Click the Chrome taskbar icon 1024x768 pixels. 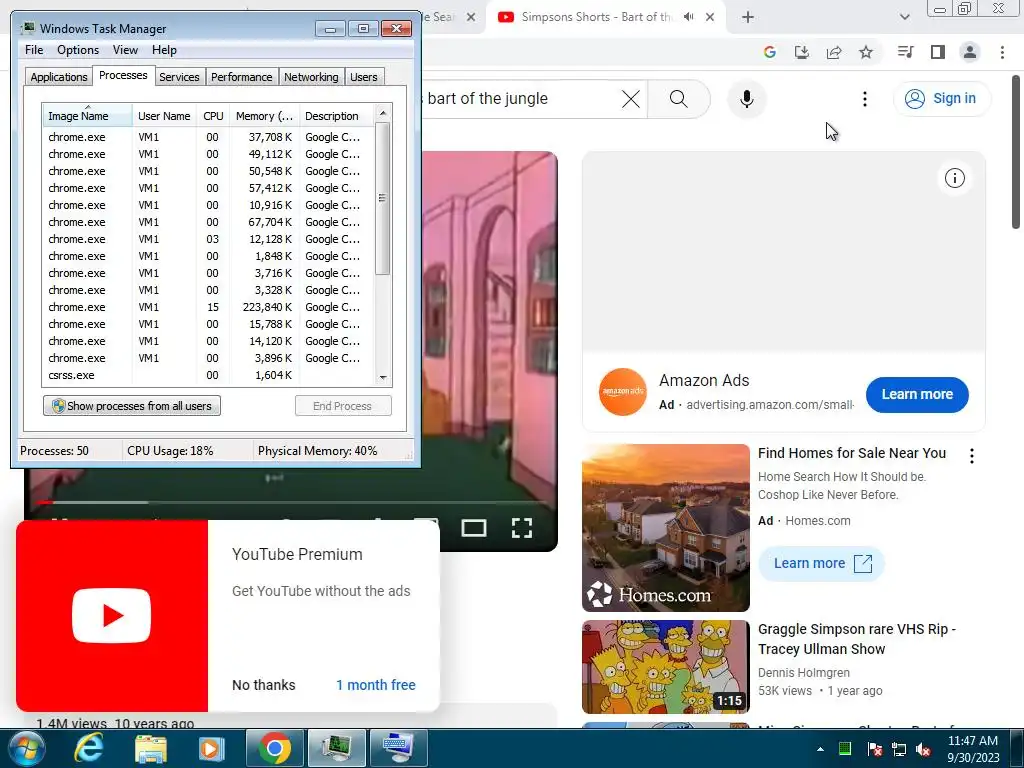tap(274, 748)
